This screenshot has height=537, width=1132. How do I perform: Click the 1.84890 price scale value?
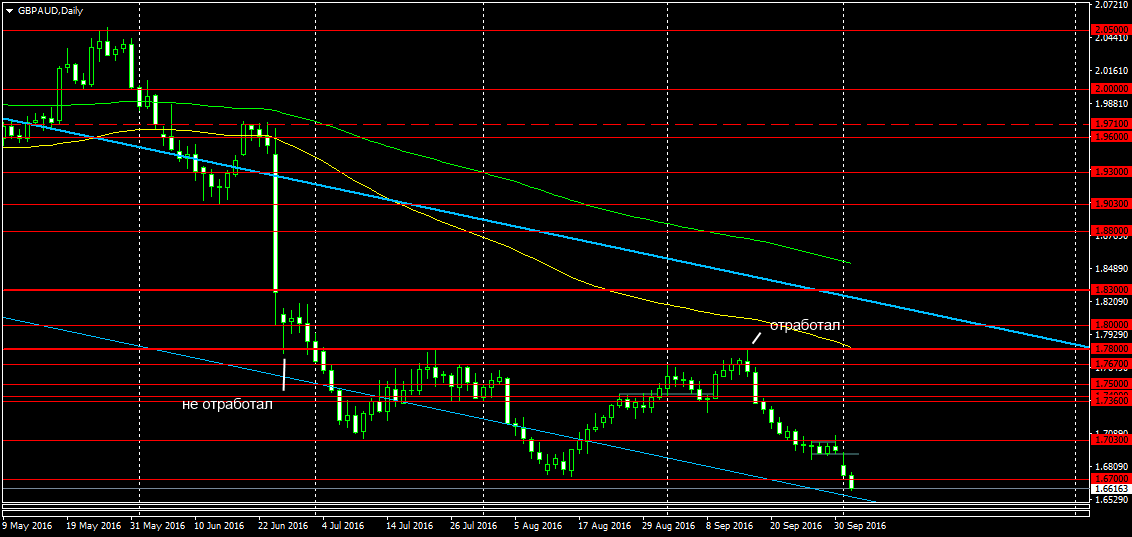click(1111, 269)
